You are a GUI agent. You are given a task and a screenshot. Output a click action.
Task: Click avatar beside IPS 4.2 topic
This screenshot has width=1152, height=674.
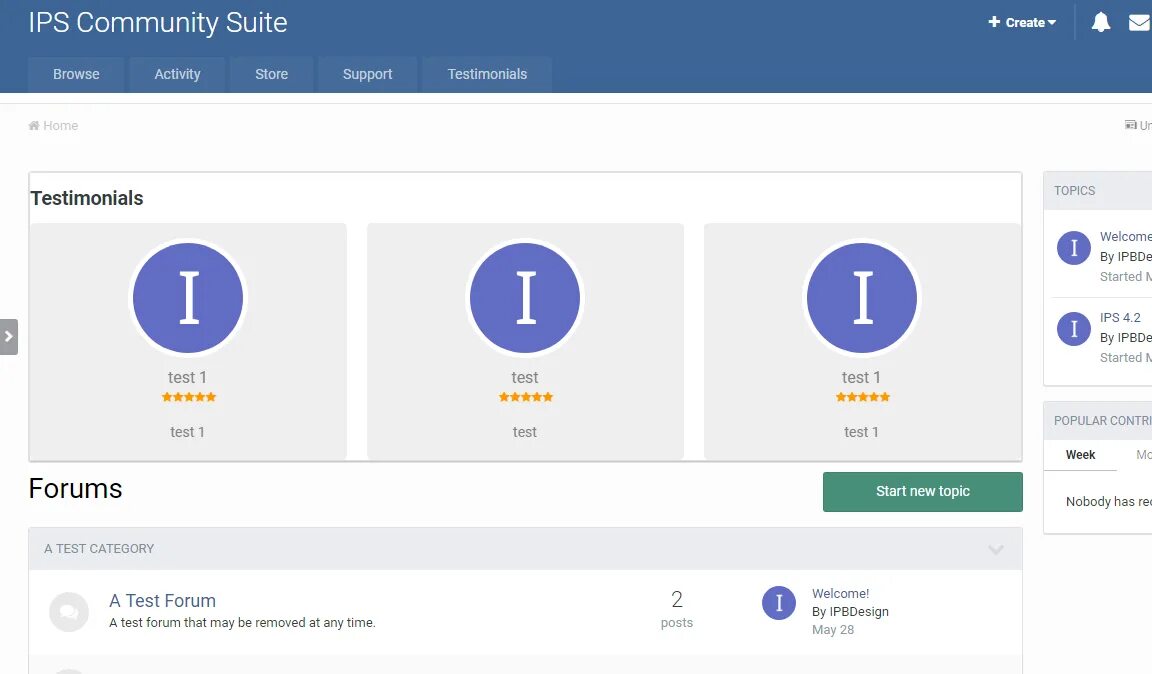click(1073, 329)
